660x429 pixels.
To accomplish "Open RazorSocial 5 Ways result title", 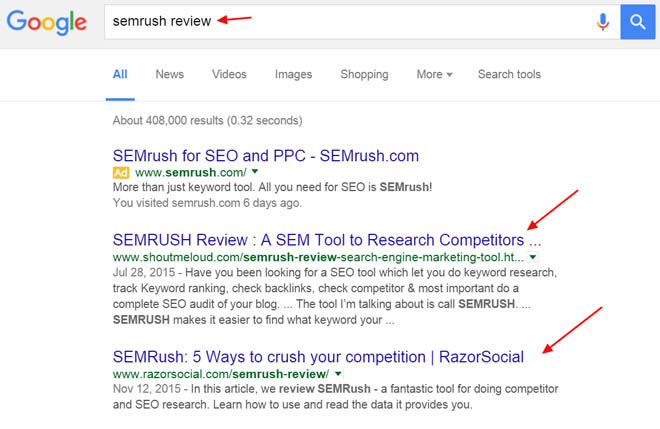I will [x=318, y=356].
